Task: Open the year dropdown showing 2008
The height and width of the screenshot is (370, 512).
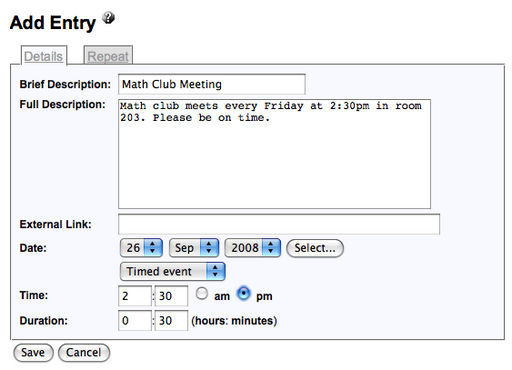Action: [253, 248]
